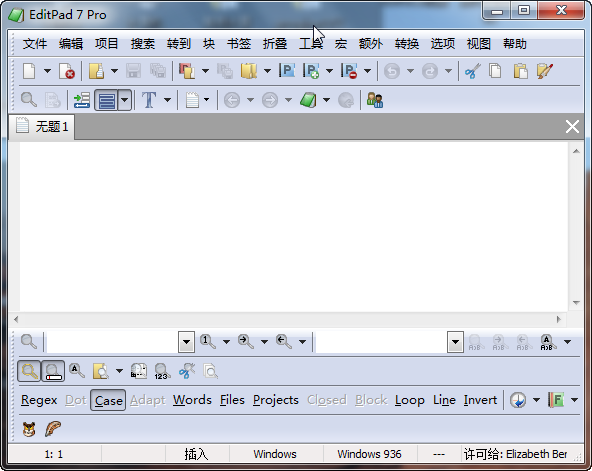Click the Count Matches 123 icon
The width and height of the screenshot is (592, 471).
point(162,371)
